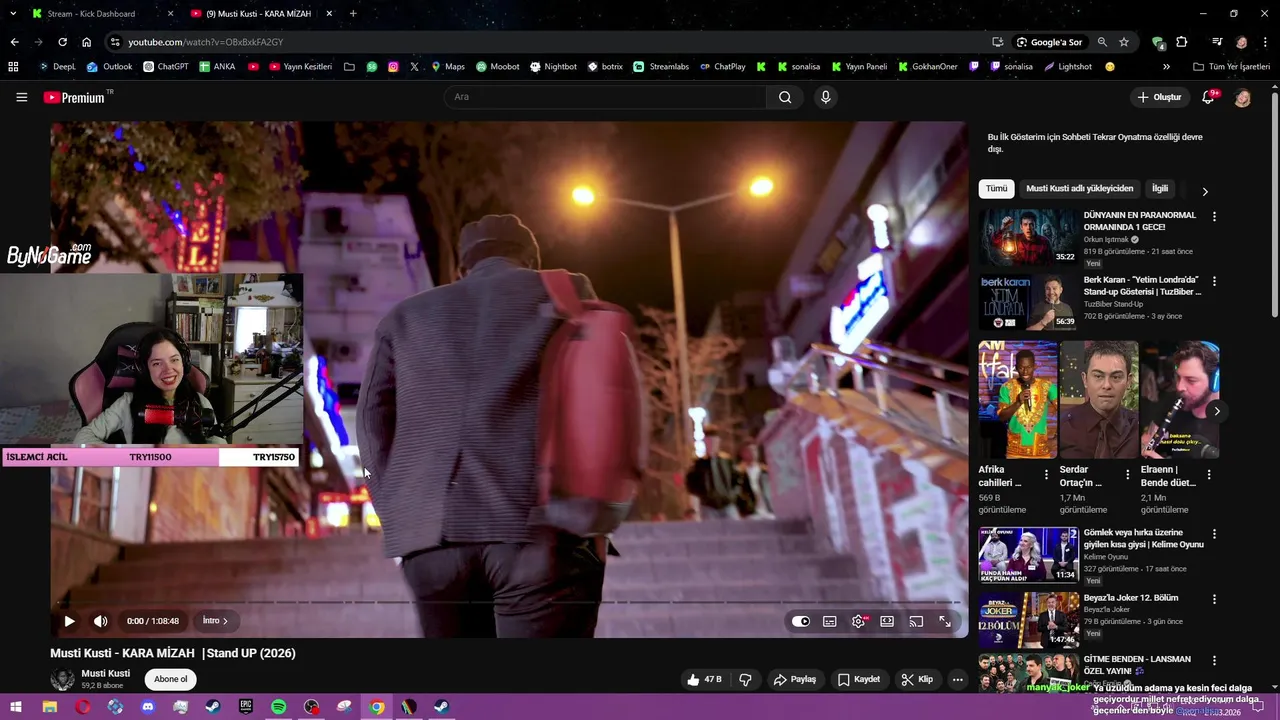The height and width of the screenshot is (720, 1280).
Task: Click the Ara search input field
Action: click(x=605, y=97)
